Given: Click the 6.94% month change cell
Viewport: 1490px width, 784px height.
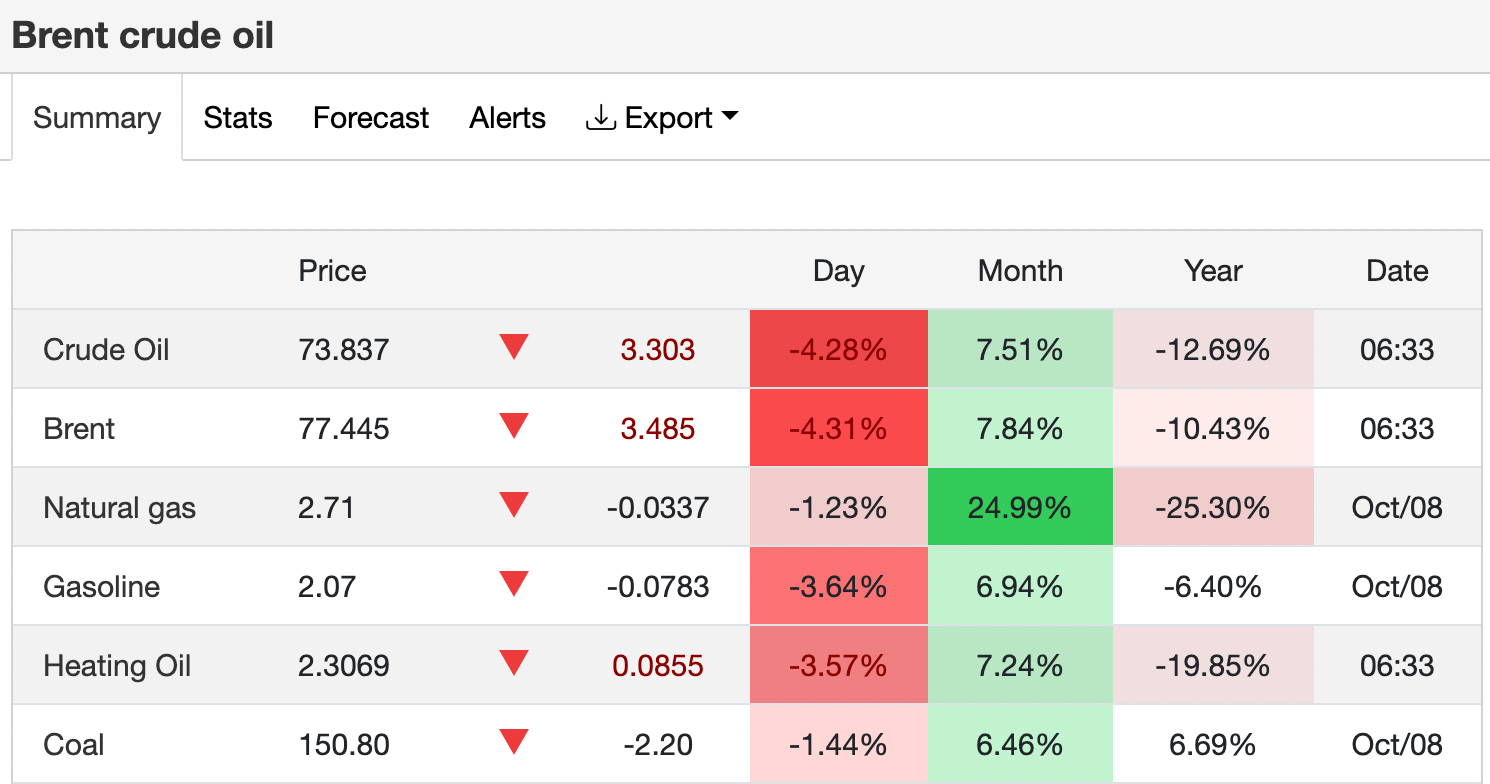Looking at the screenshot, I should pos(1020,586).
